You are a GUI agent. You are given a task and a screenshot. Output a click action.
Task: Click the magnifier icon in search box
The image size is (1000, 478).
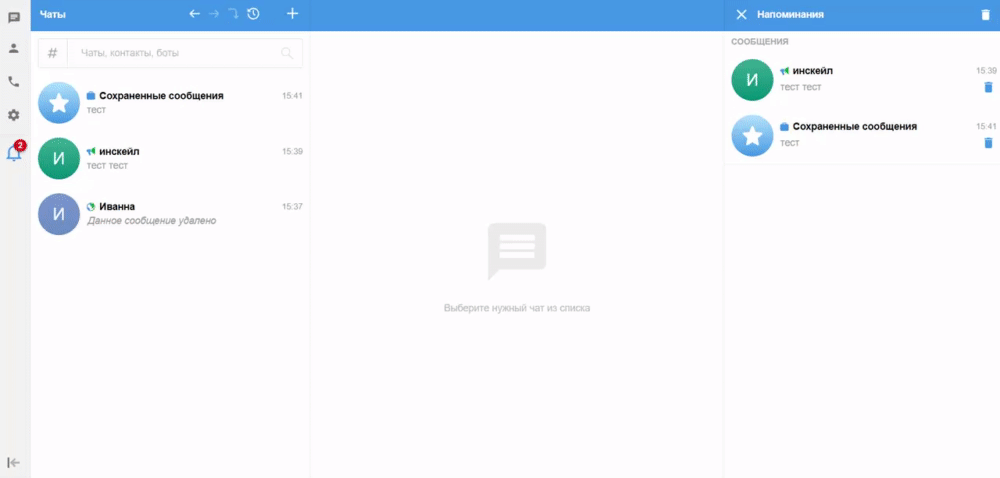(x=287, y=53)
